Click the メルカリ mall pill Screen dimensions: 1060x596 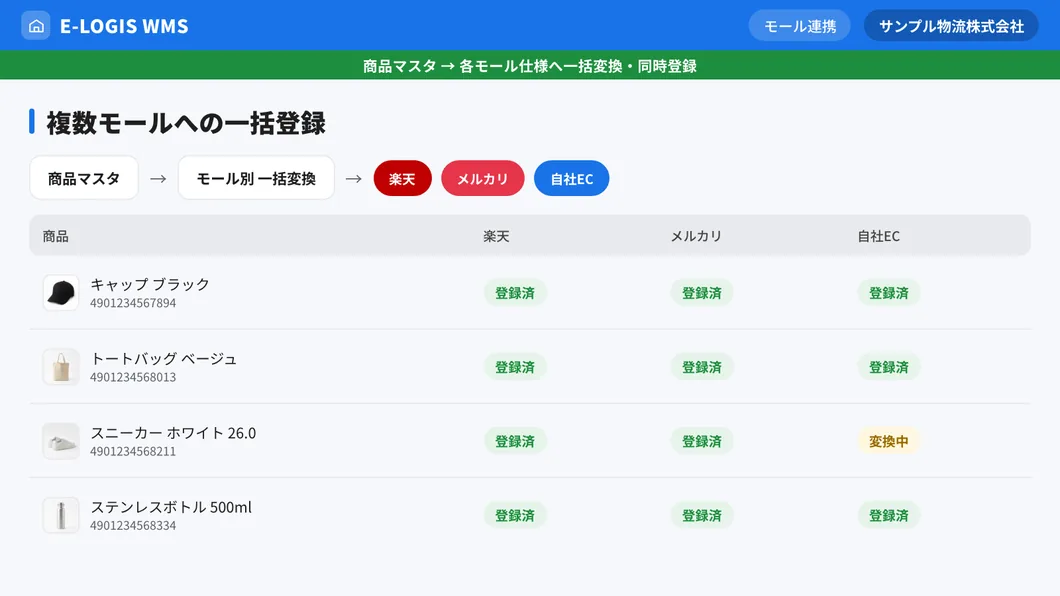483,178
